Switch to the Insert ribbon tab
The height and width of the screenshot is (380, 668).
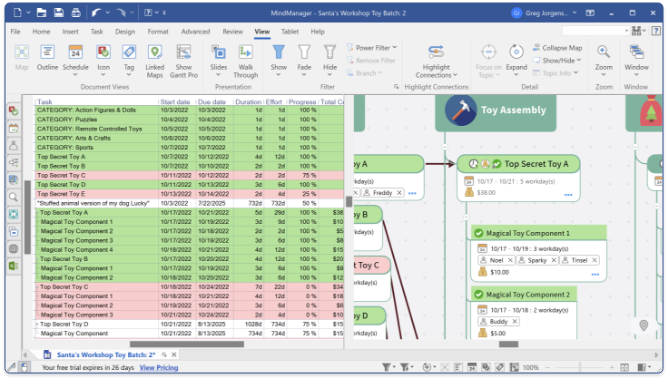pyautogui.click(x=70, y=32)
